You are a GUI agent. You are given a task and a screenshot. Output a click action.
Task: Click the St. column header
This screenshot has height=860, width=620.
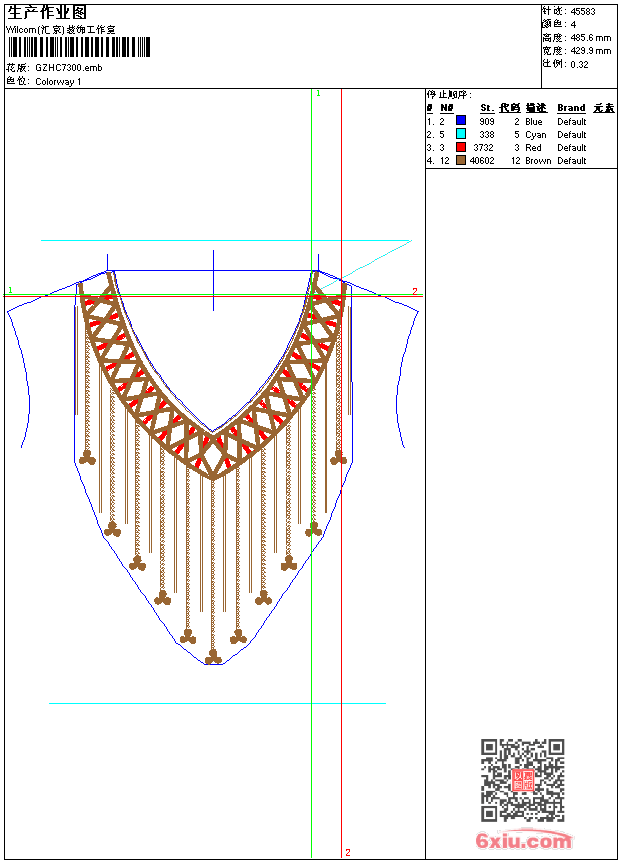486,108
